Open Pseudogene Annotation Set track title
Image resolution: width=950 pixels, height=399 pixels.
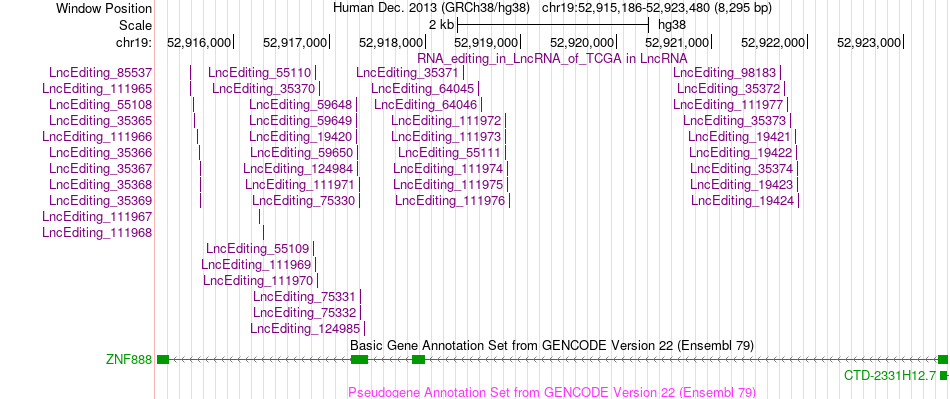tap(552, 392)
